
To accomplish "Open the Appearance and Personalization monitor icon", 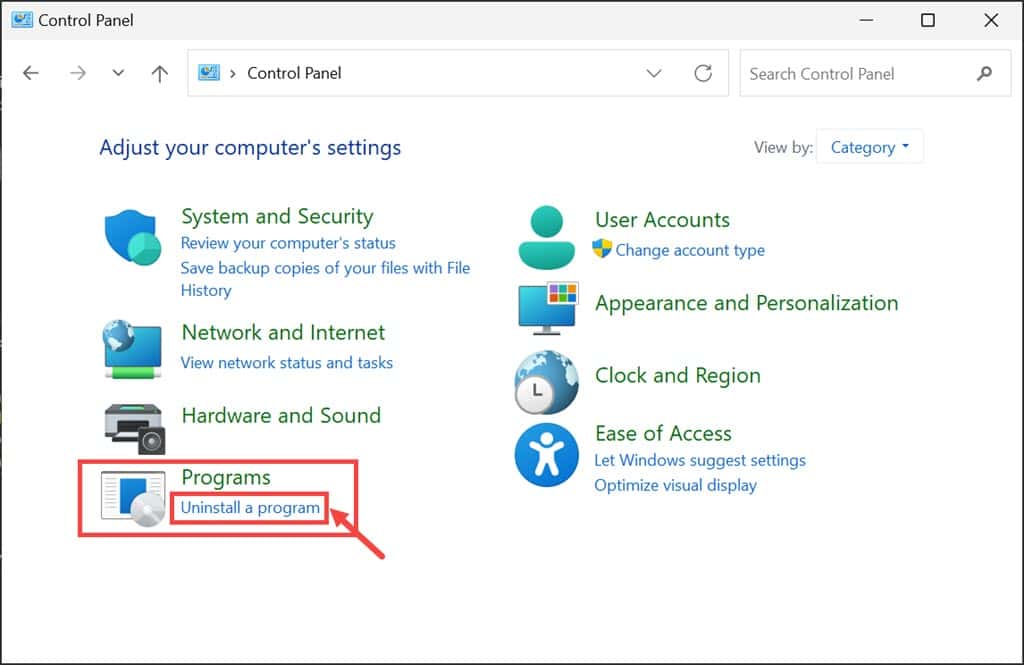I will (548, 308).
